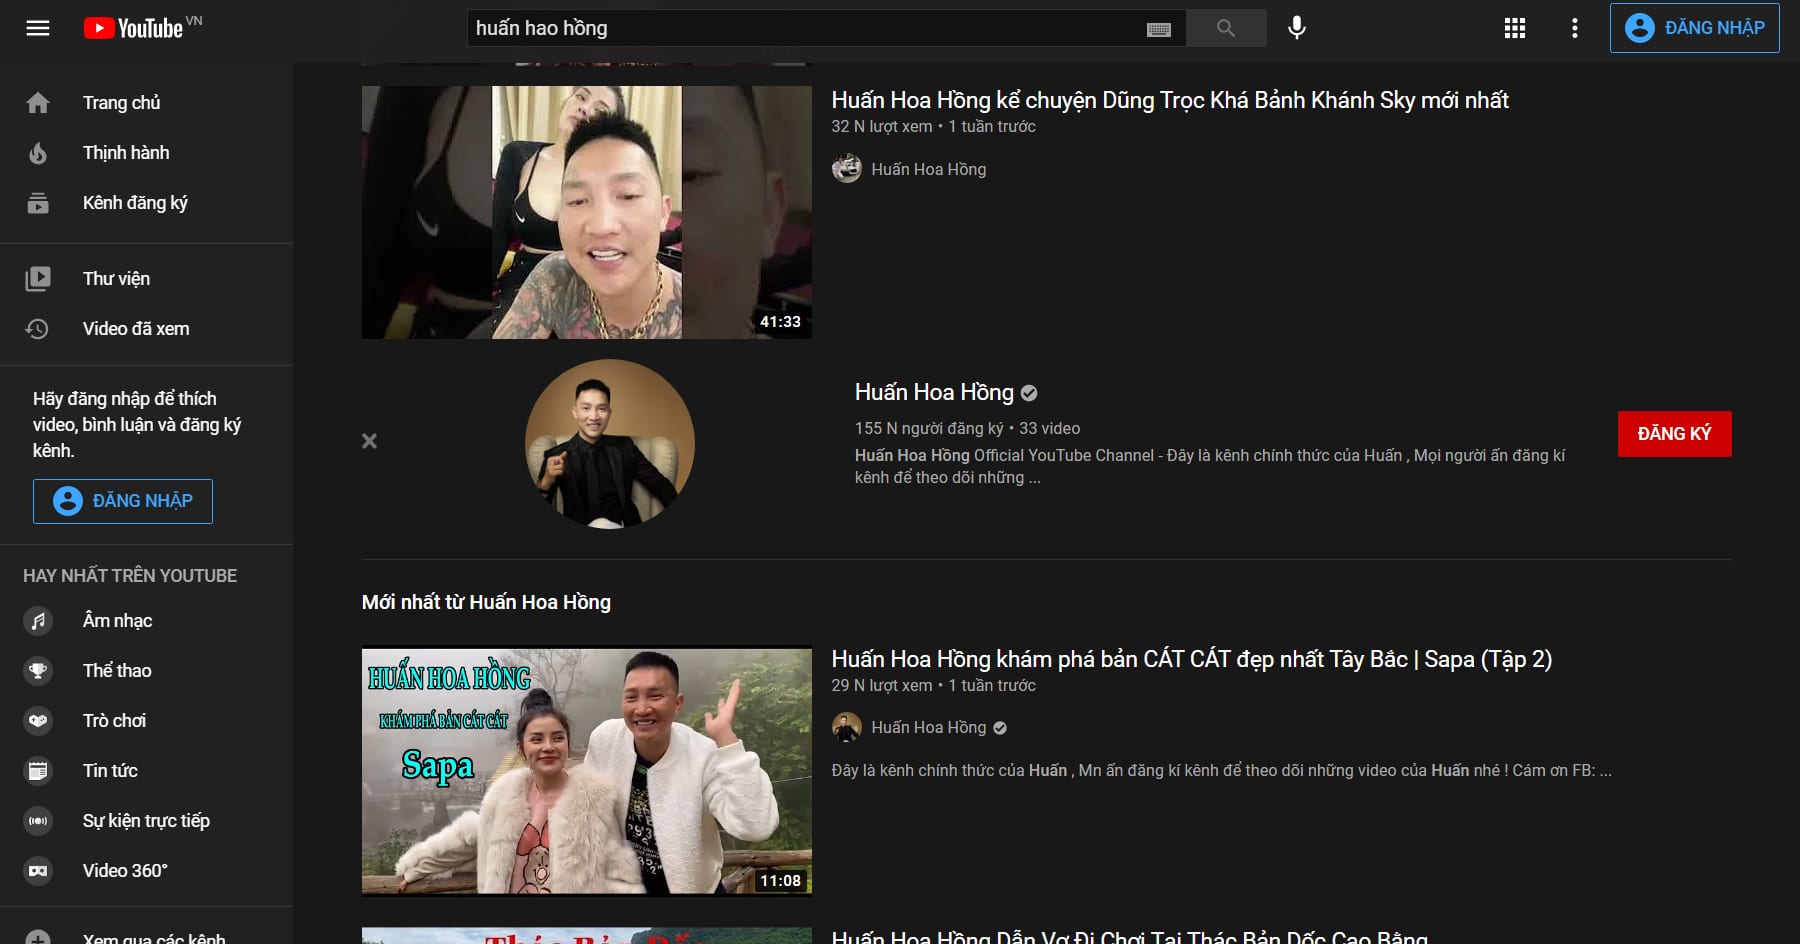1800x944 pixels.
Task: Click small channel avatar under Sapa video
Action: coord(847,727)
